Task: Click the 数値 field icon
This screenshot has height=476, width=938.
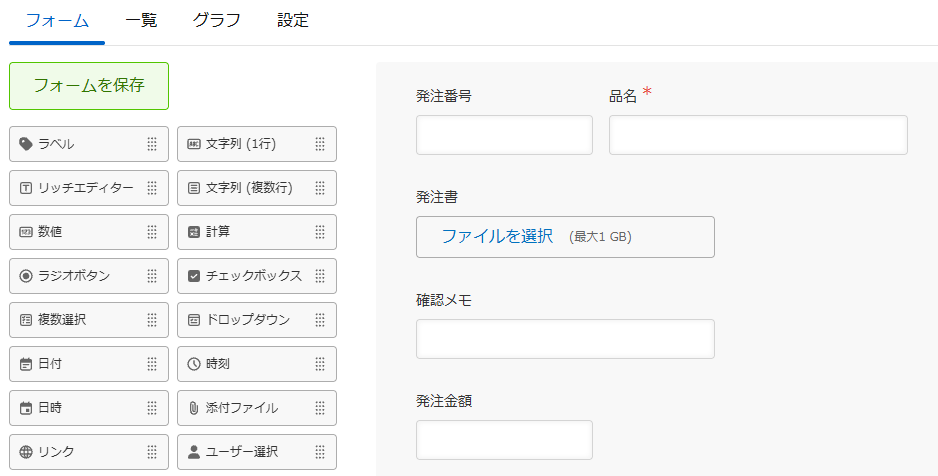Action: coord(26,232)
